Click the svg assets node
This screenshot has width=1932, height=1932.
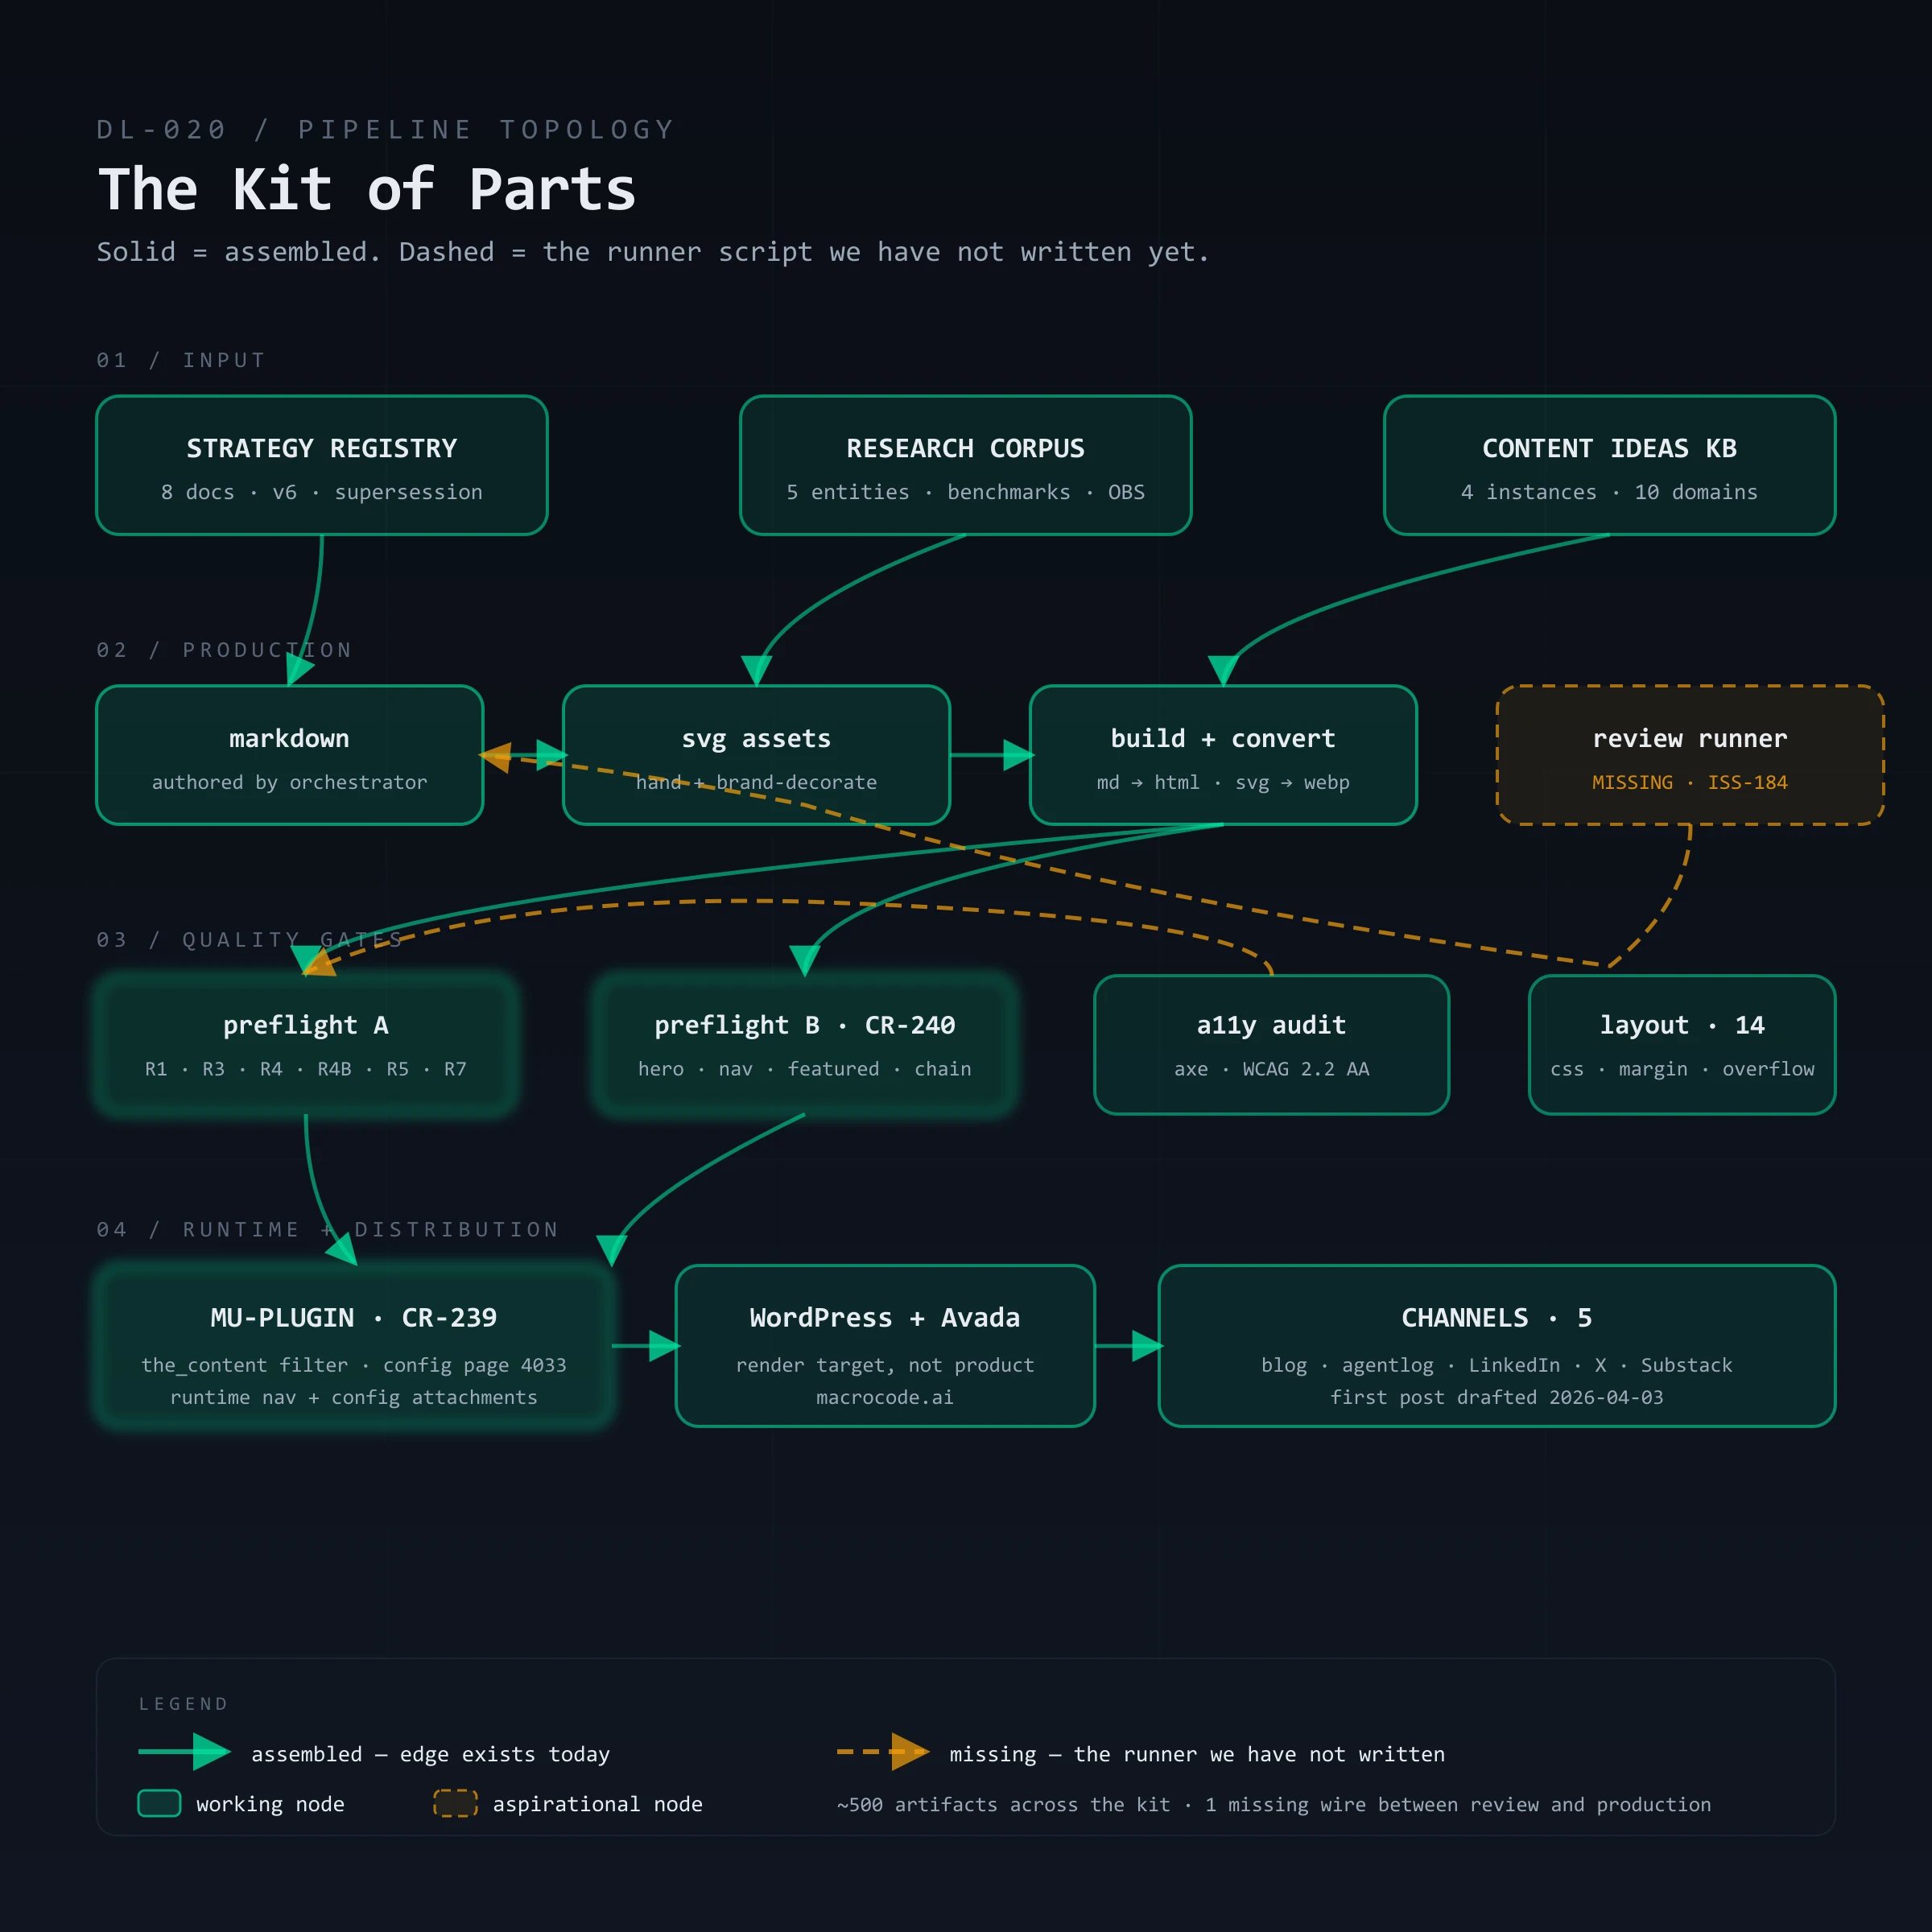tap(757, 755)
